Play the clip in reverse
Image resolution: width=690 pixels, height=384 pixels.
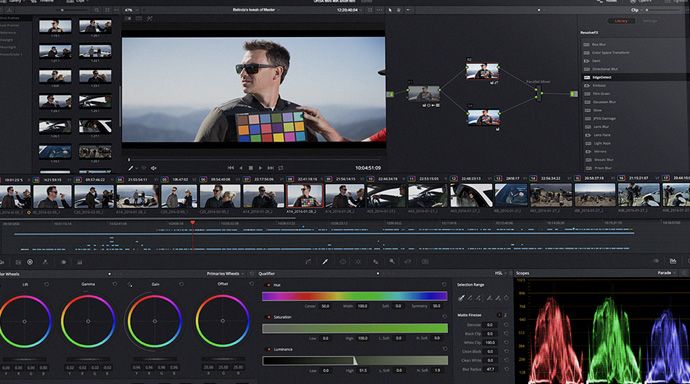coord(241,168)
